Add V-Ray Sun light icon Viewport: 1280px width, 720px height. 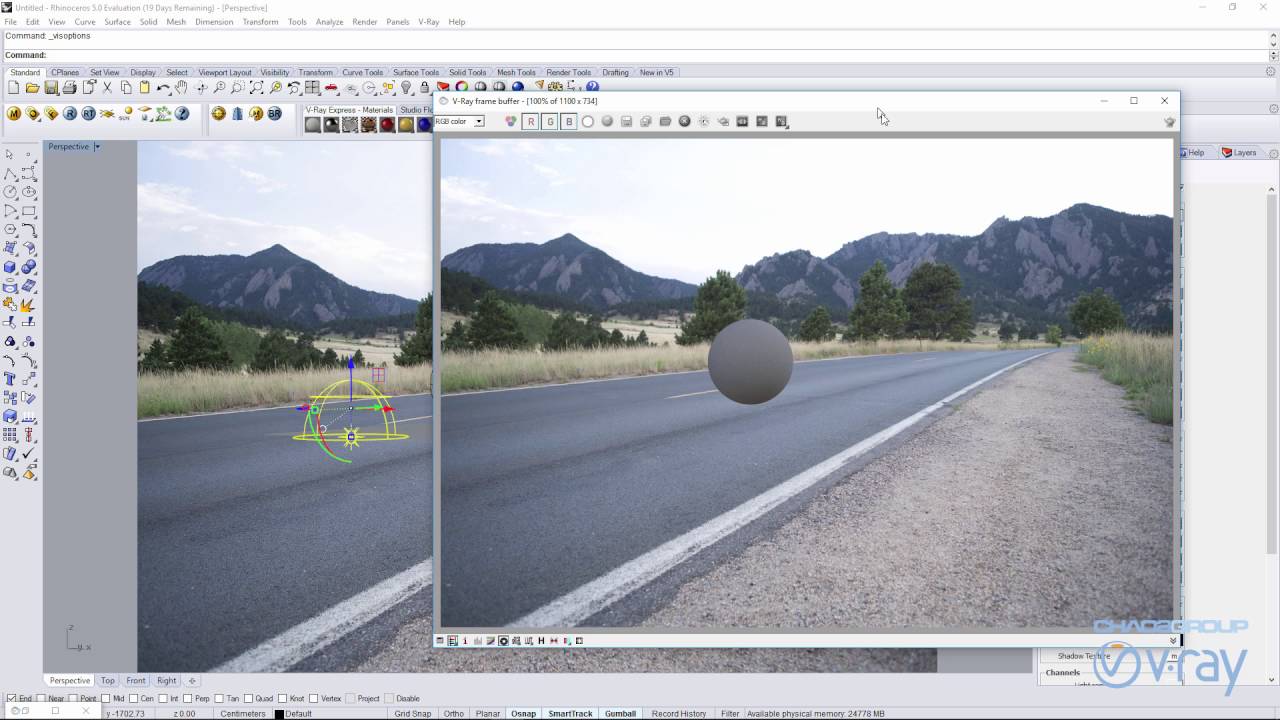click(x=126, y=114)
